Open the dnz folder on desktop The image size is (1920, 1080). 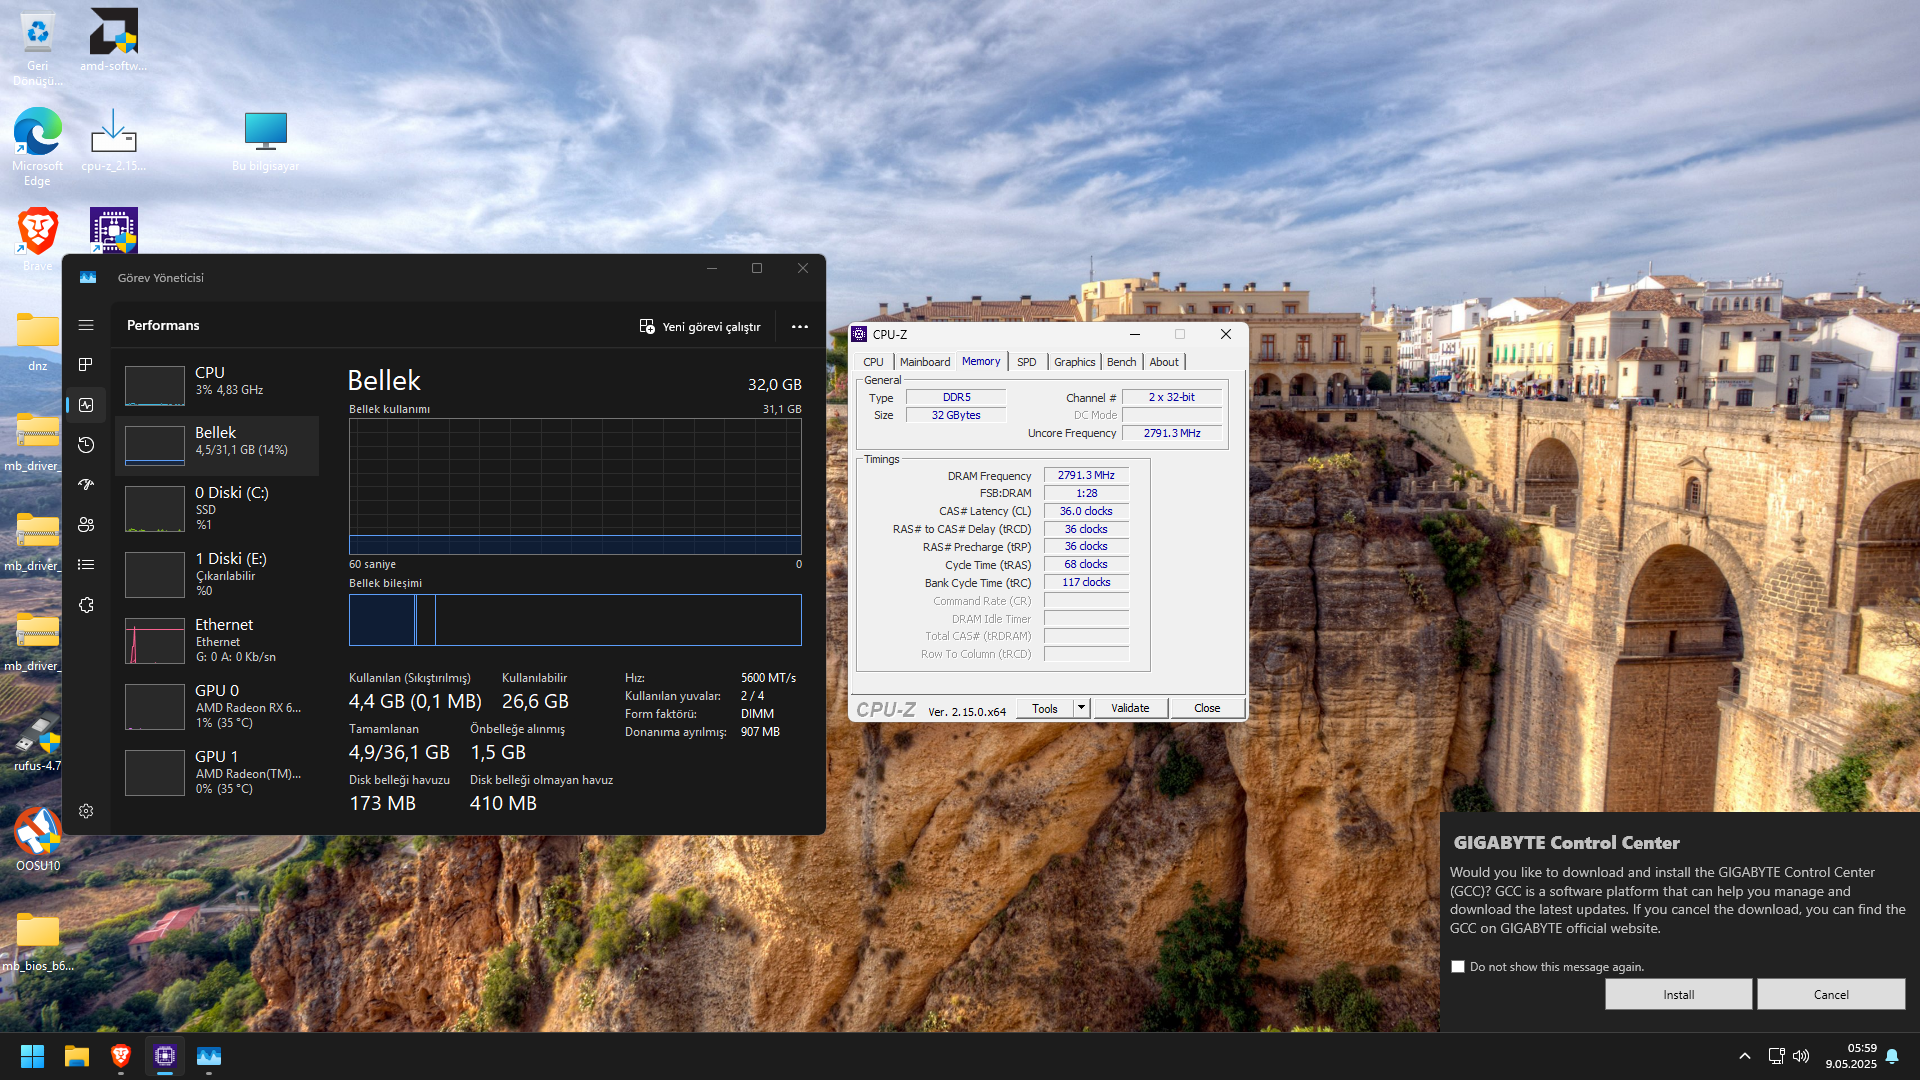tap(38, 340)
